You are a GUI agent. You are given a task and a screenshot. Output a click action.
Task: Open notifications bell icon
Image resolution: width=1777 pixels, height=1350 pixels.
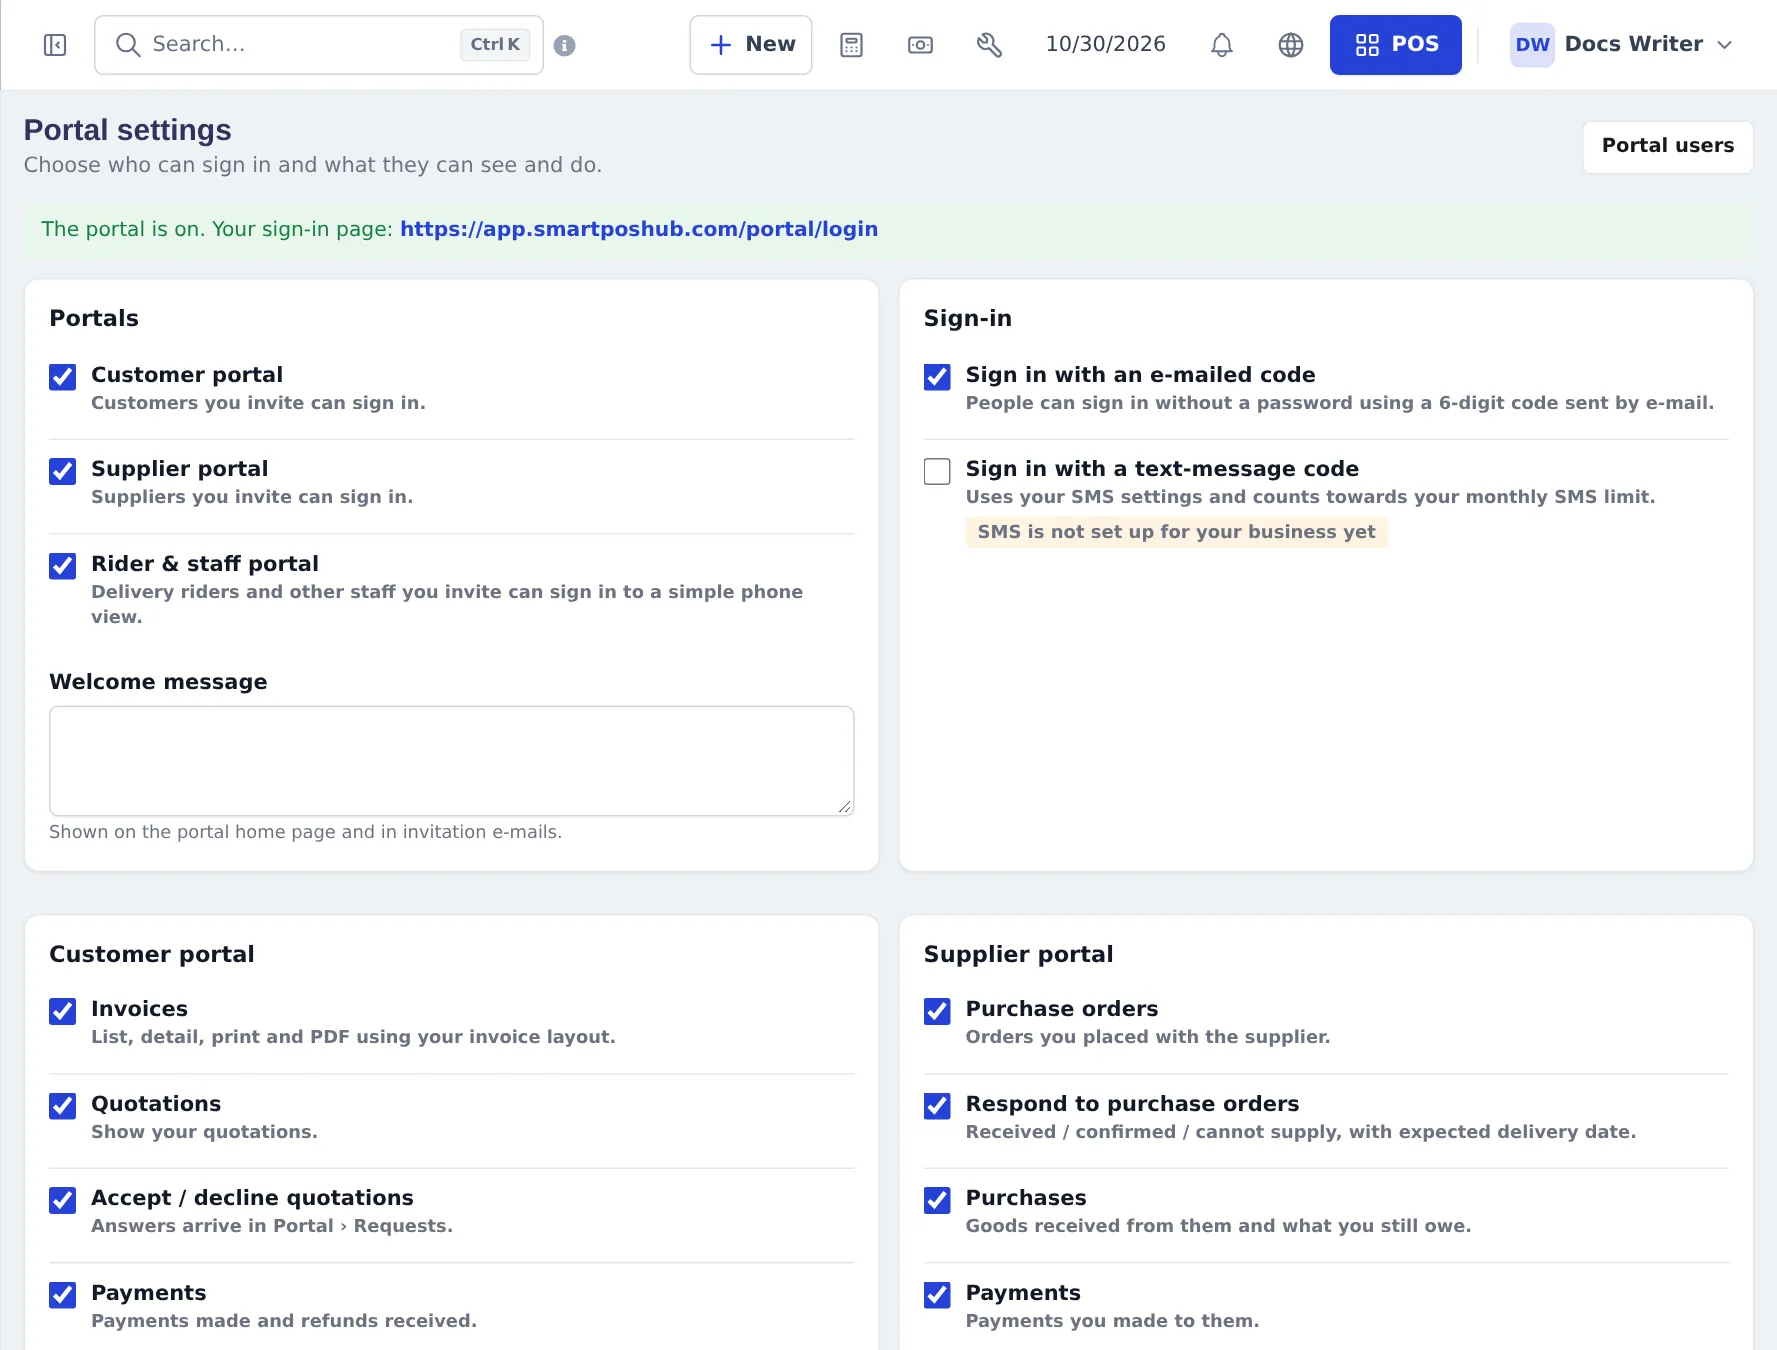pyautogui.click(x=1222, y=45)
